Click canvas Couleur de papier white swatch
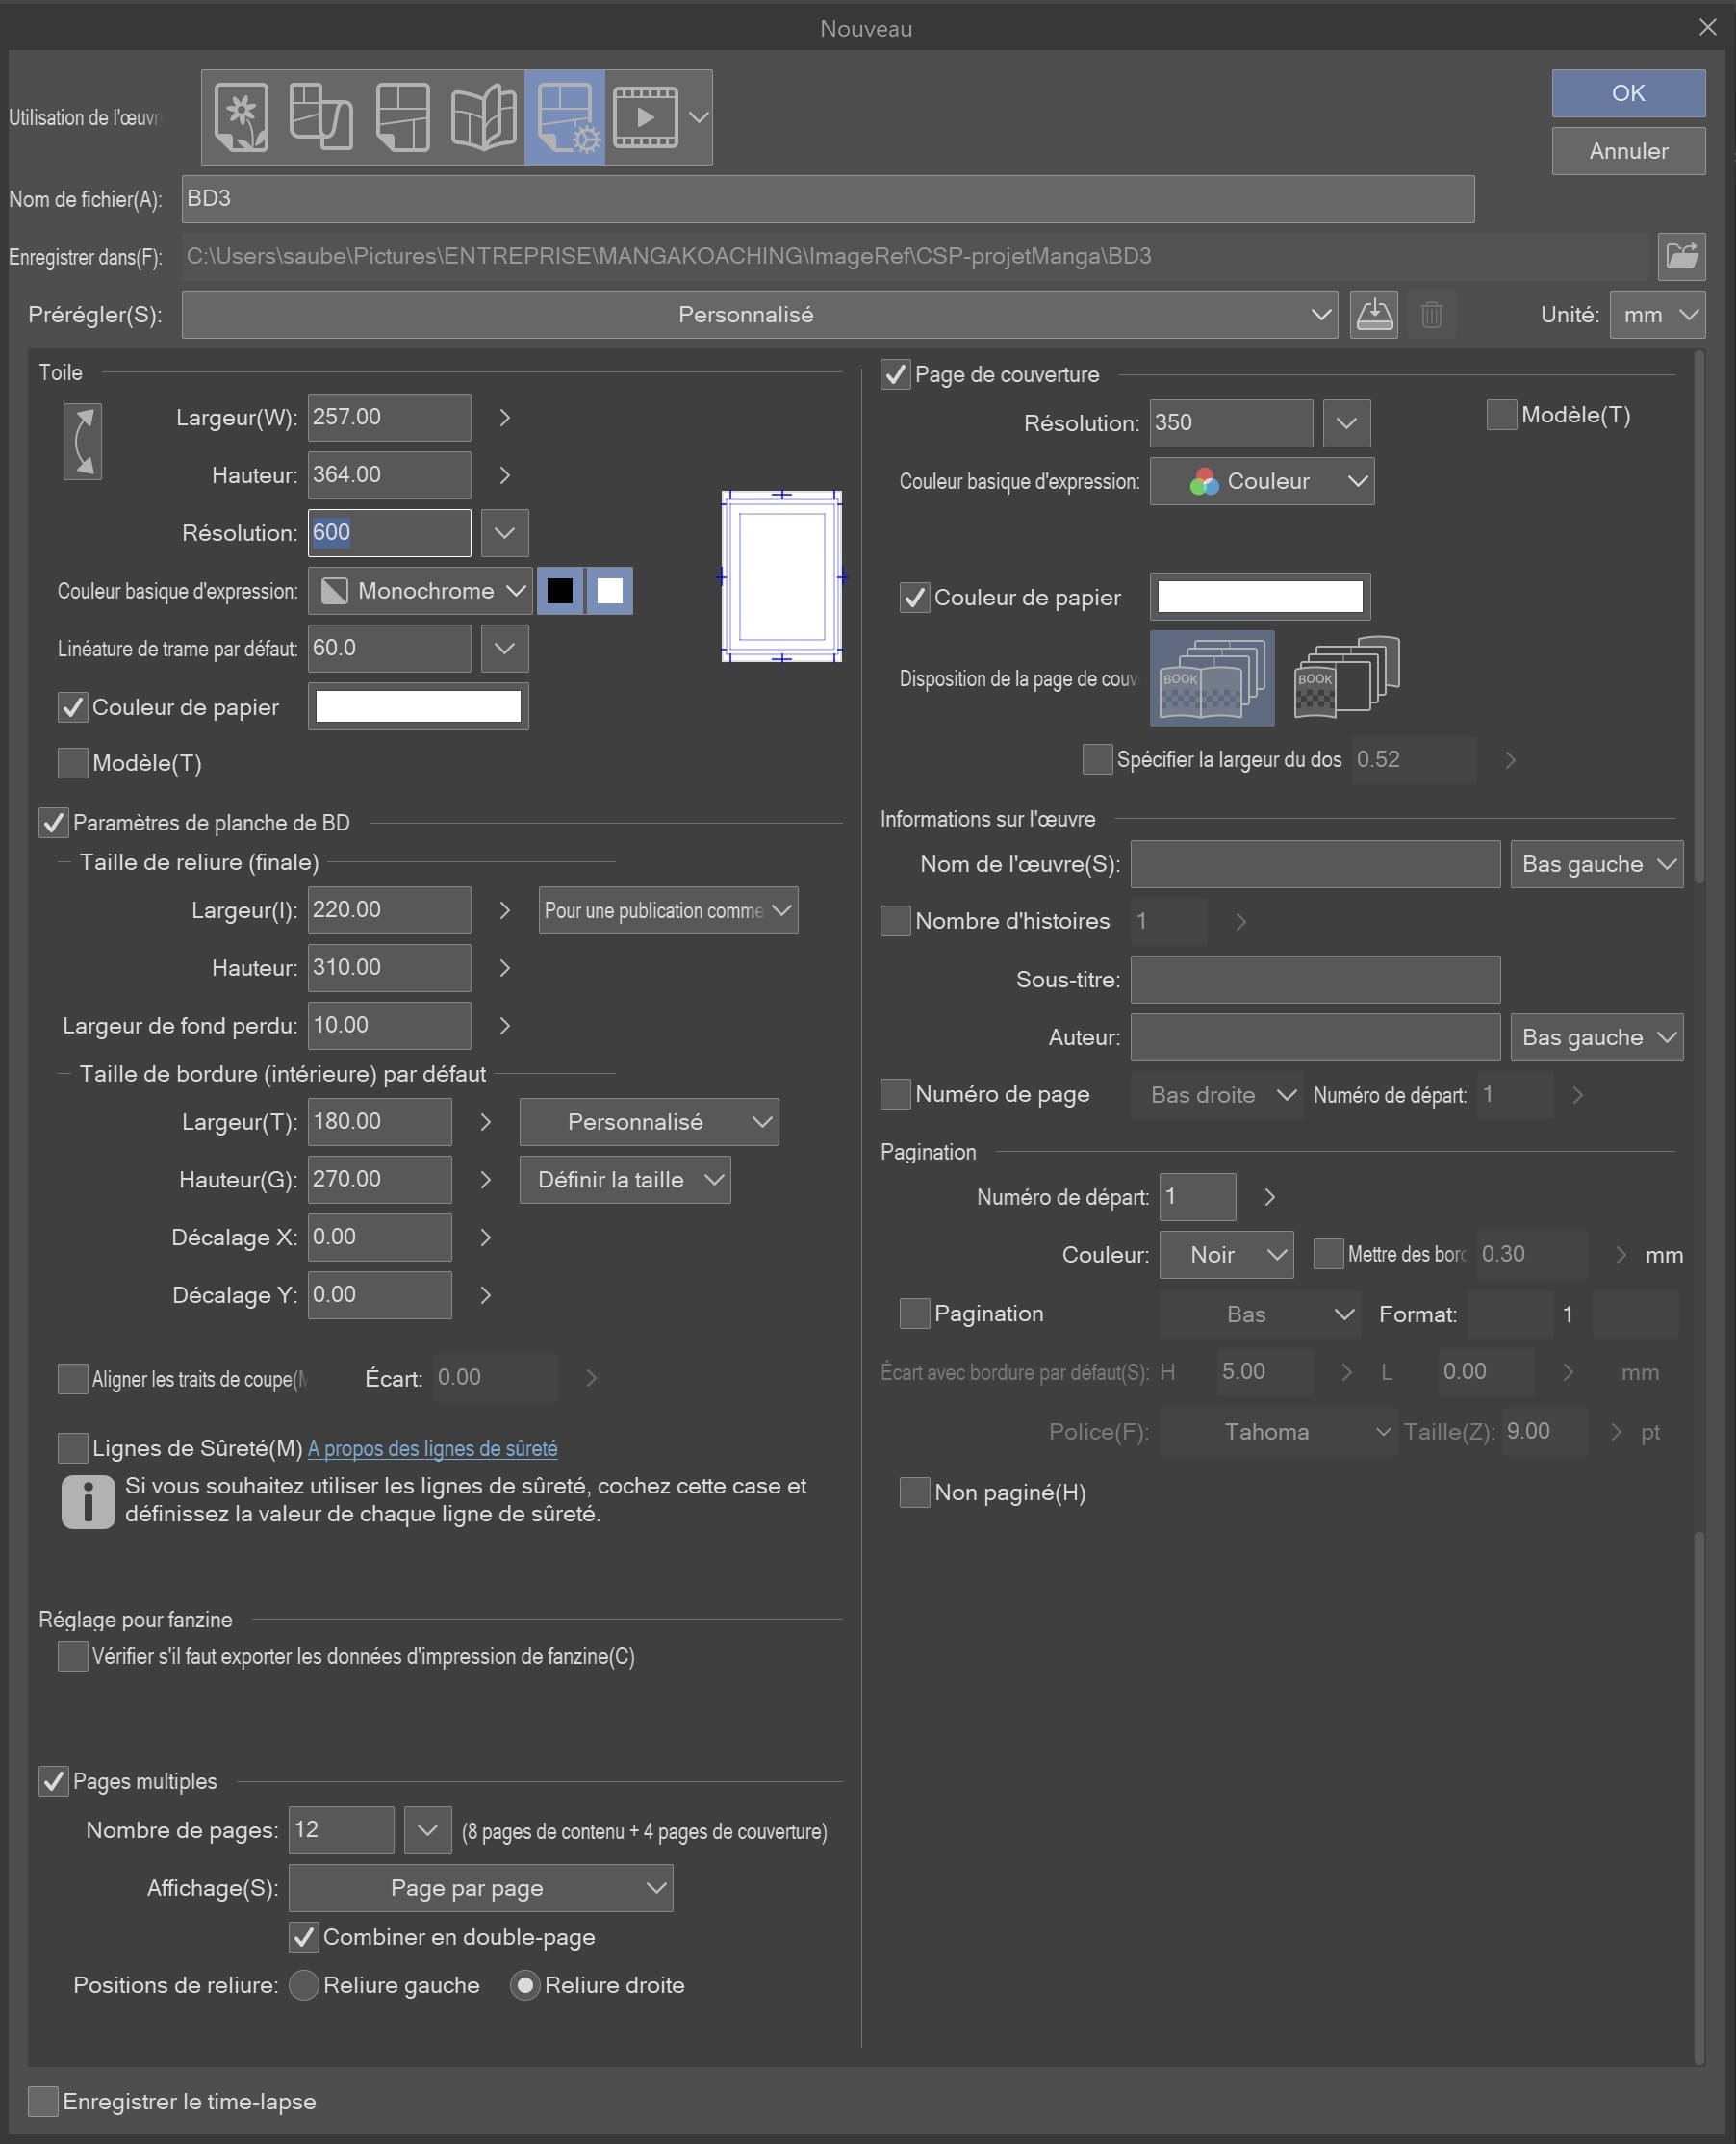This screenshot has height=2144, width=1736. tap(418, 706)
